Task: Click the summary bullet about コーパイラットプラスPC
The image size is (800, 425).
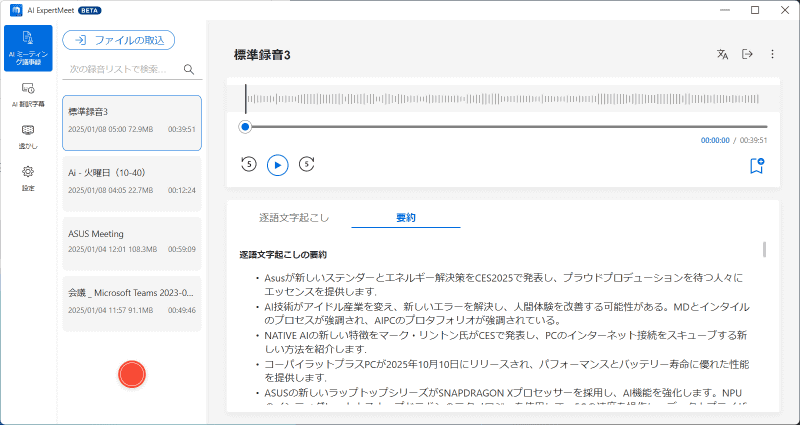Action: 506,371
